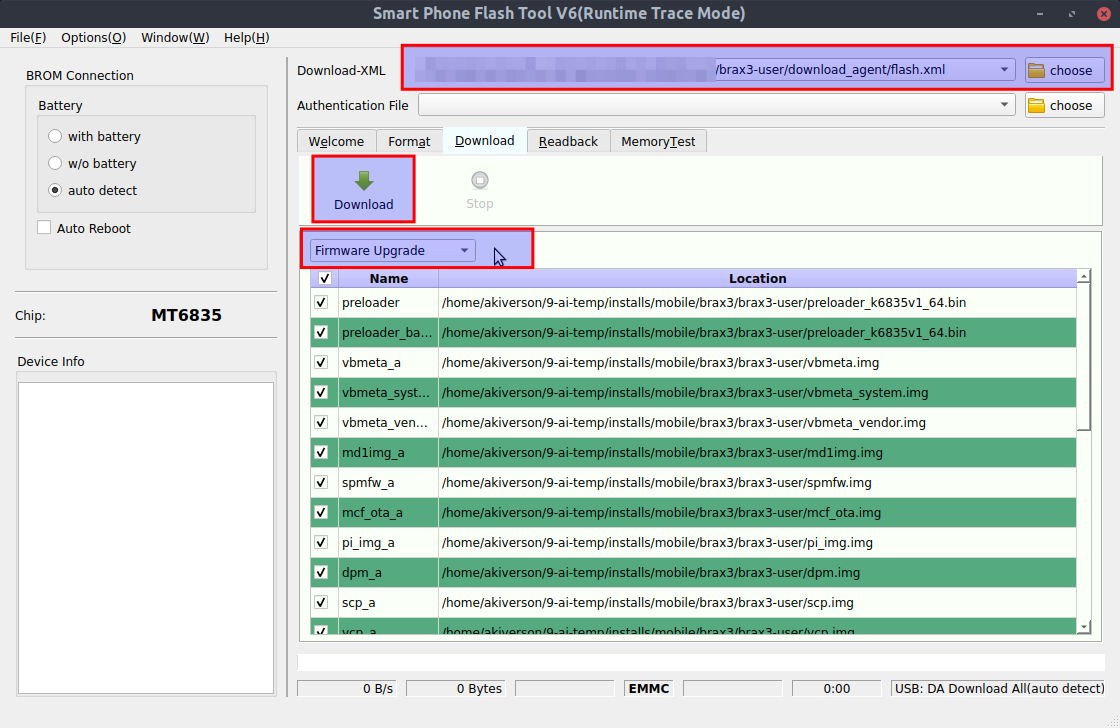Open the Options menu
The height and width of the screenshot is (728, 1120).
tap(93, 37)
